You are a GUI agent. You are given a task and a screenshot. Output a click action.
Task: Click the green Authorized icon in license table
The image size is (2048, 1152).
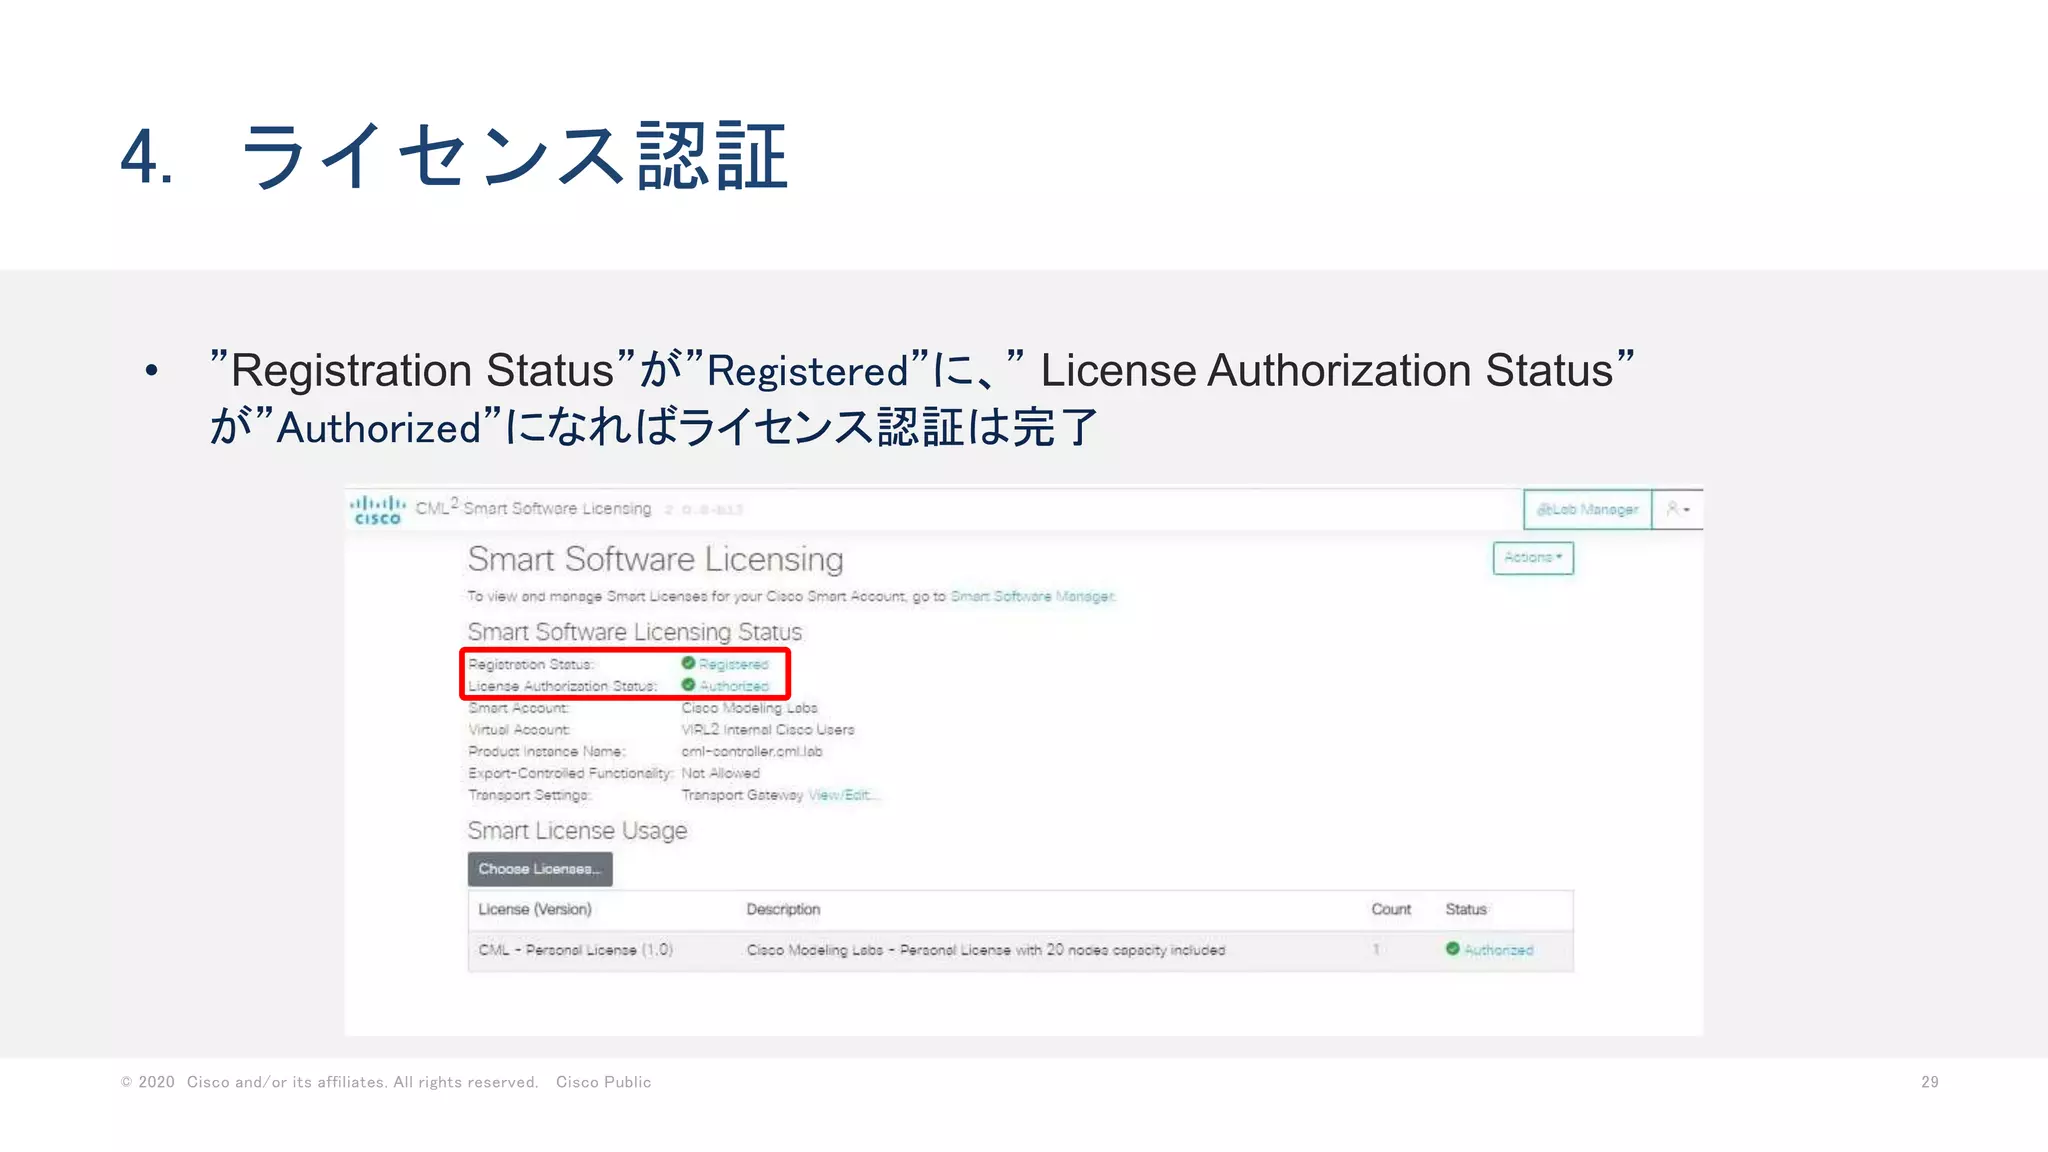pos(1452,949)
